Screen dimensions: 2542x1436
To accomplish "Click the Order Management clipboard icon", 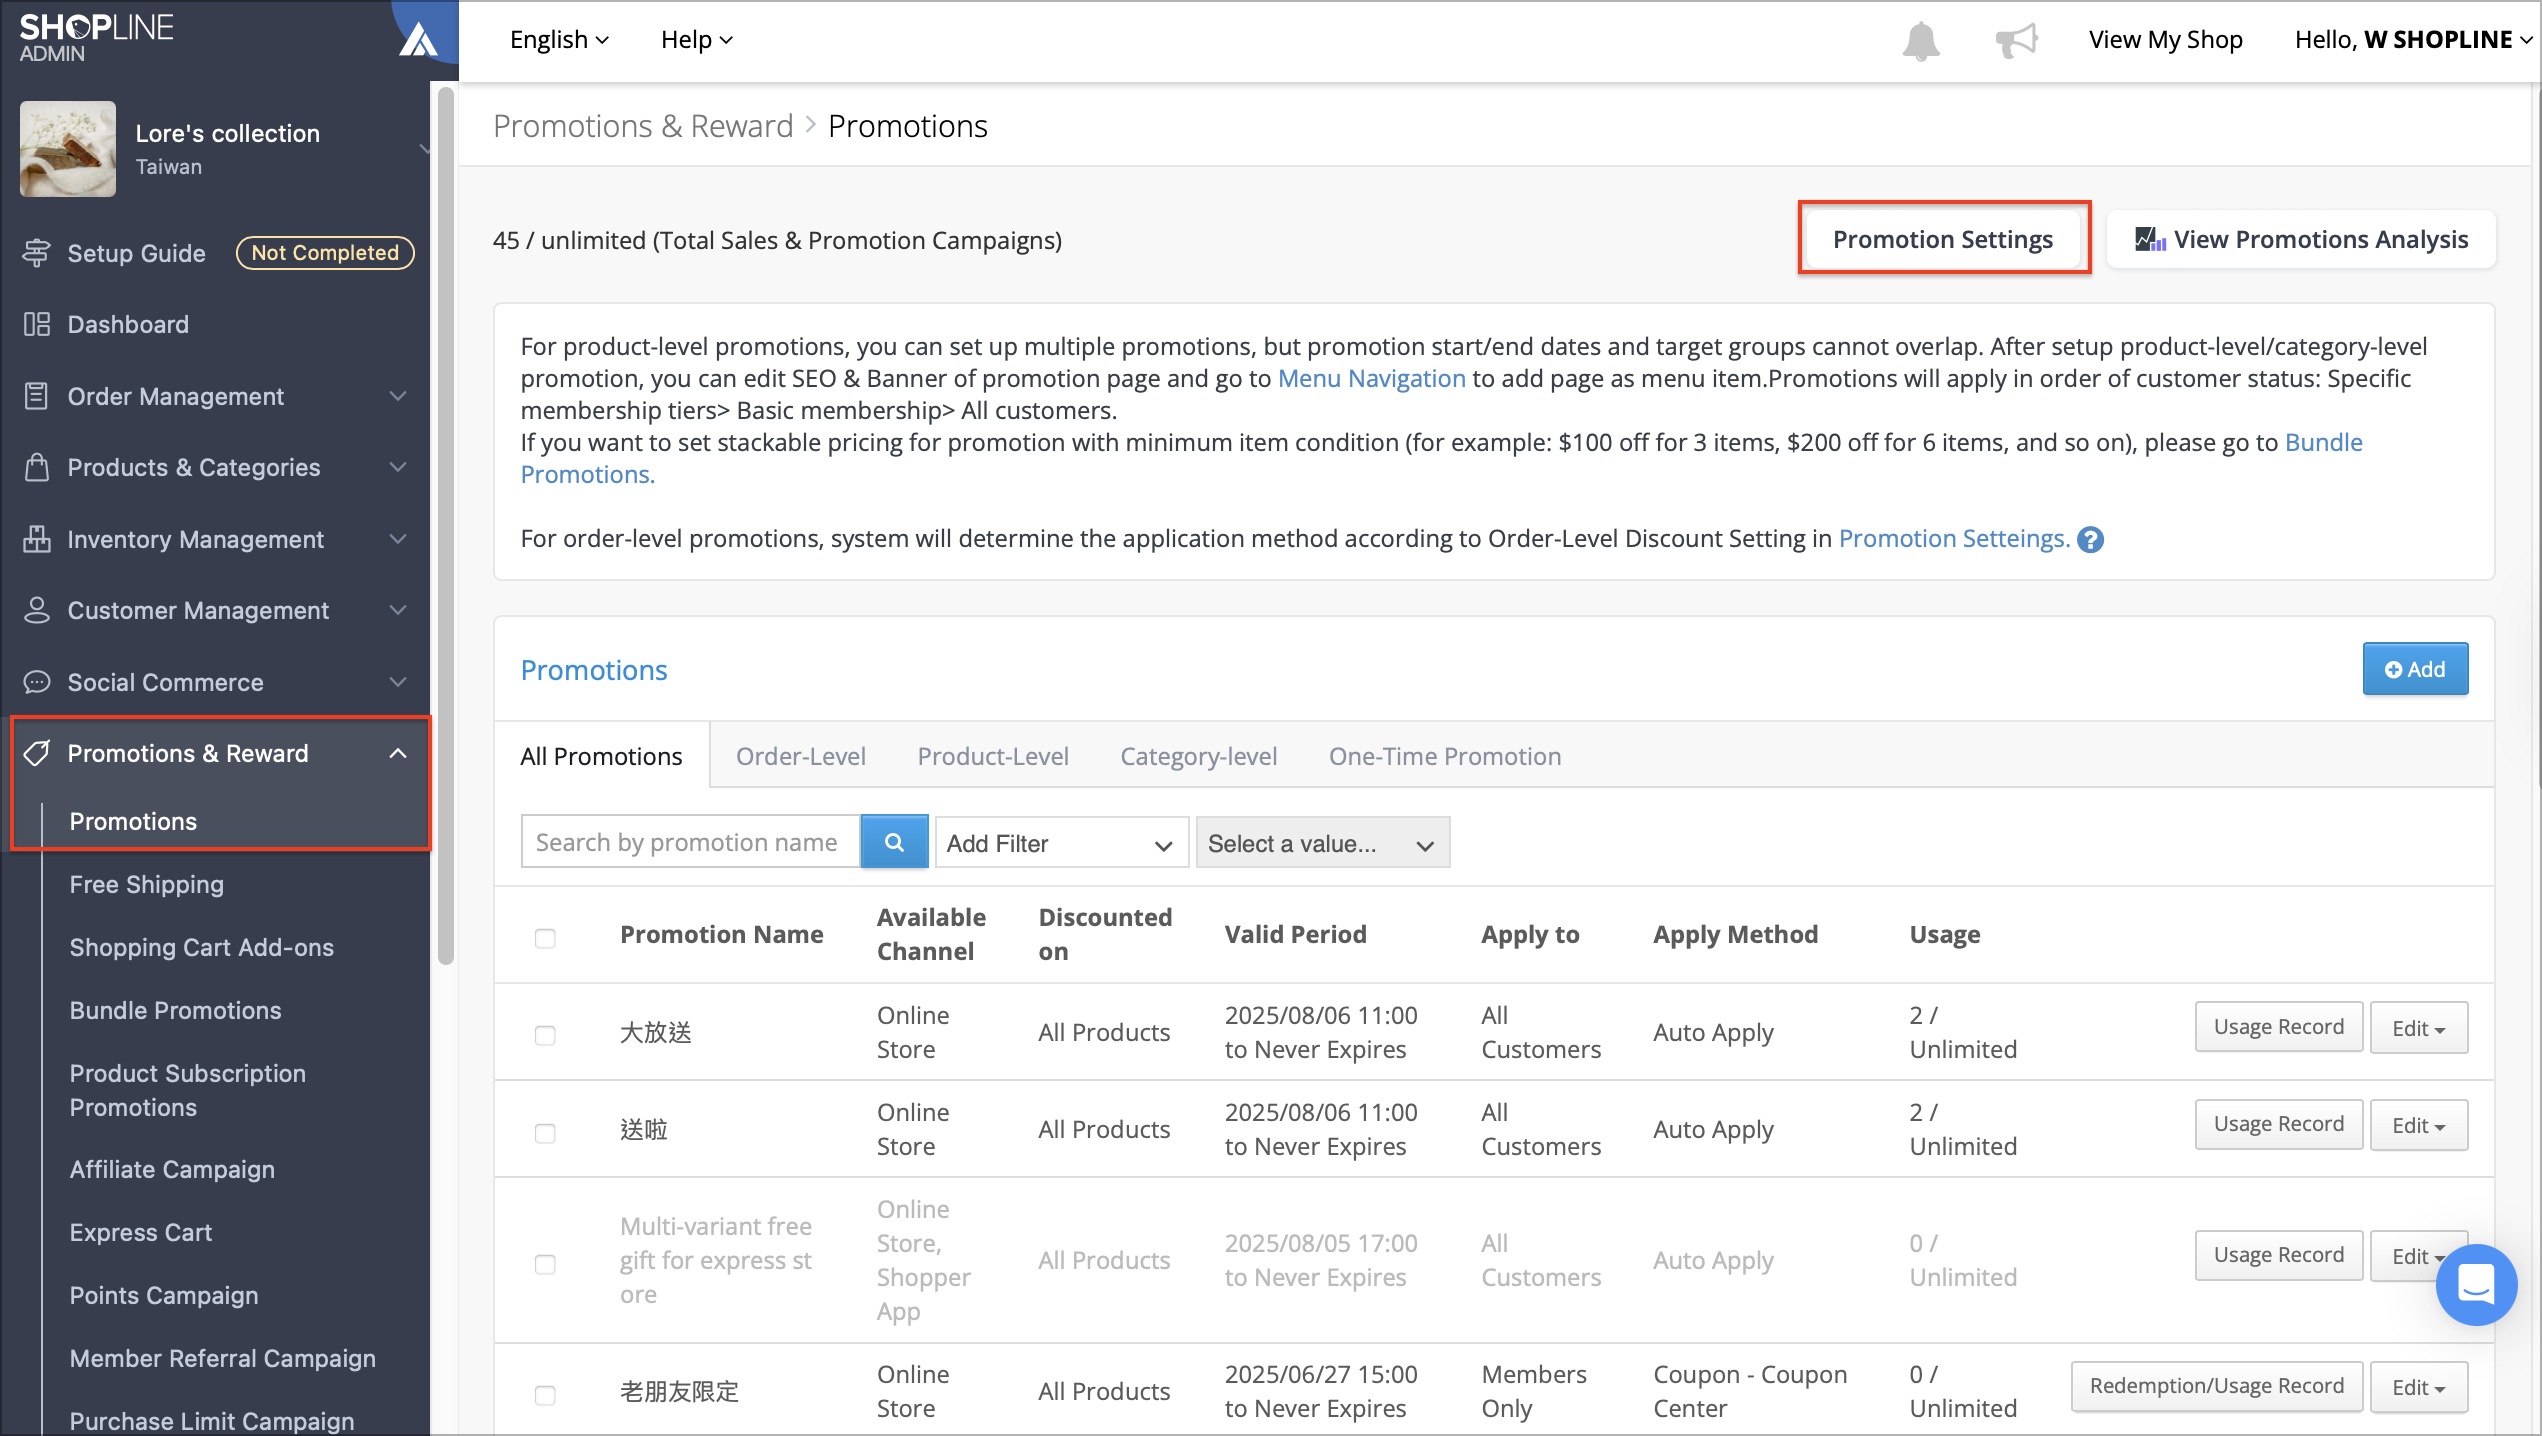I will tap(36, 396).
